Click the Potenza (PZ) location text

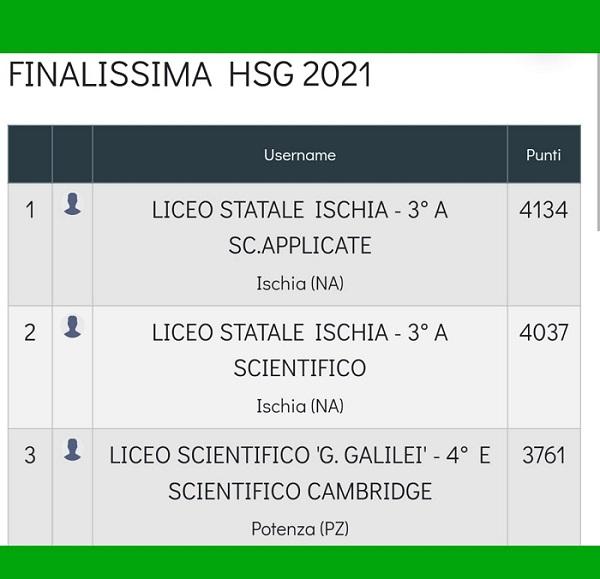click(300, 529)
